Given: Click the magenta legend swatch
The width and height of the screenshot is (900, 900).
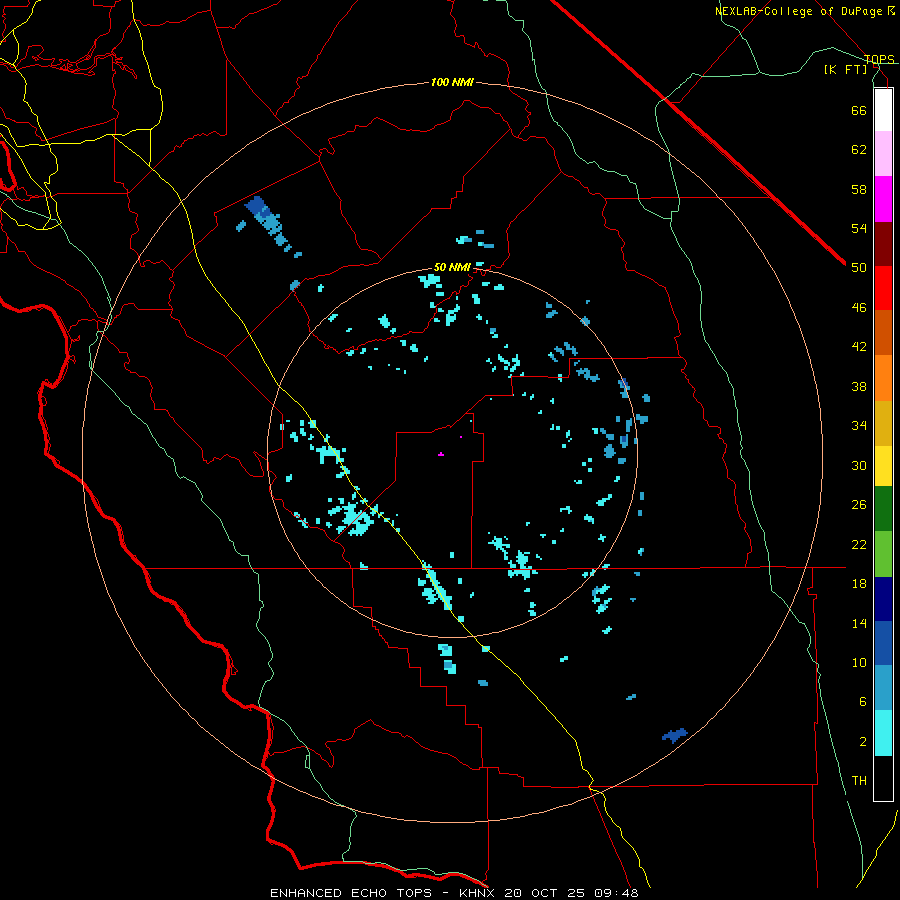Looking at the screenshot, I should 883,199.
